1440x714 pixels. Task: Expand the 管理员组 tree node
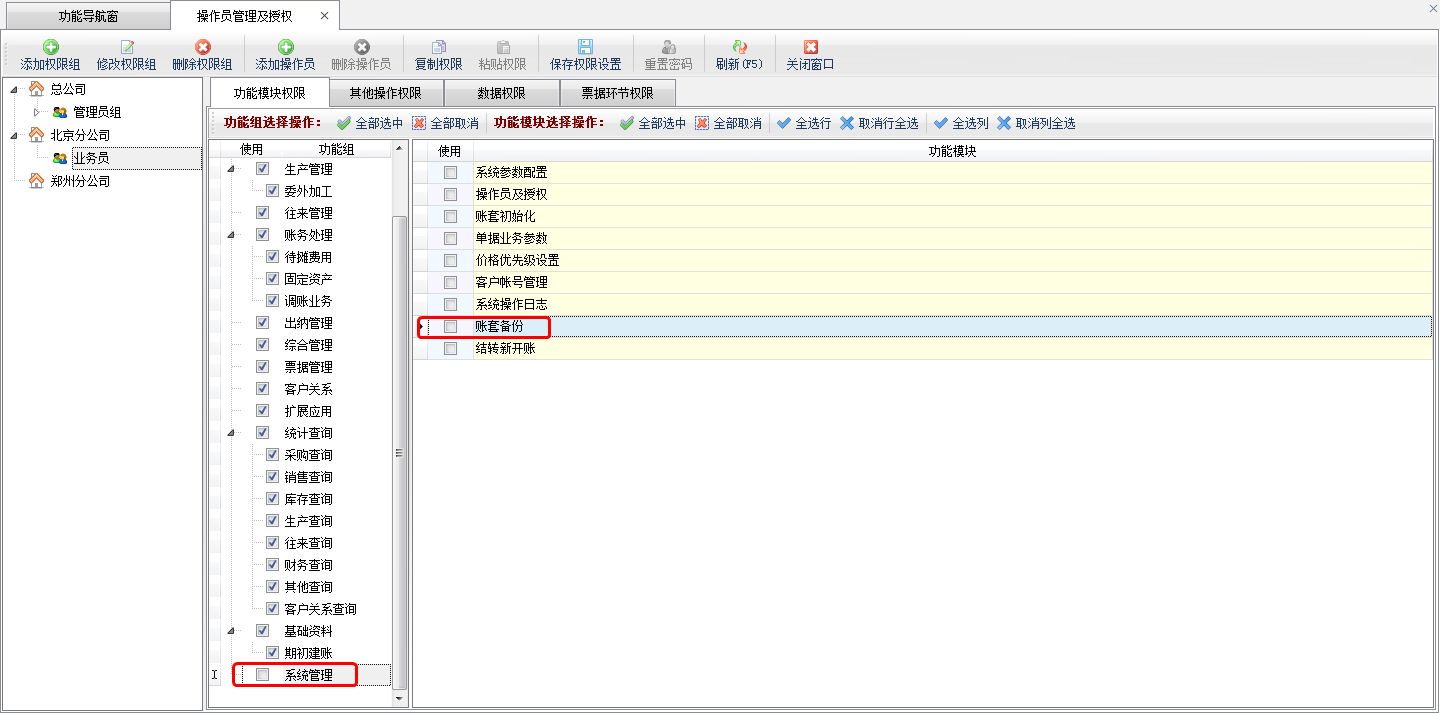(x=37, y=112)
